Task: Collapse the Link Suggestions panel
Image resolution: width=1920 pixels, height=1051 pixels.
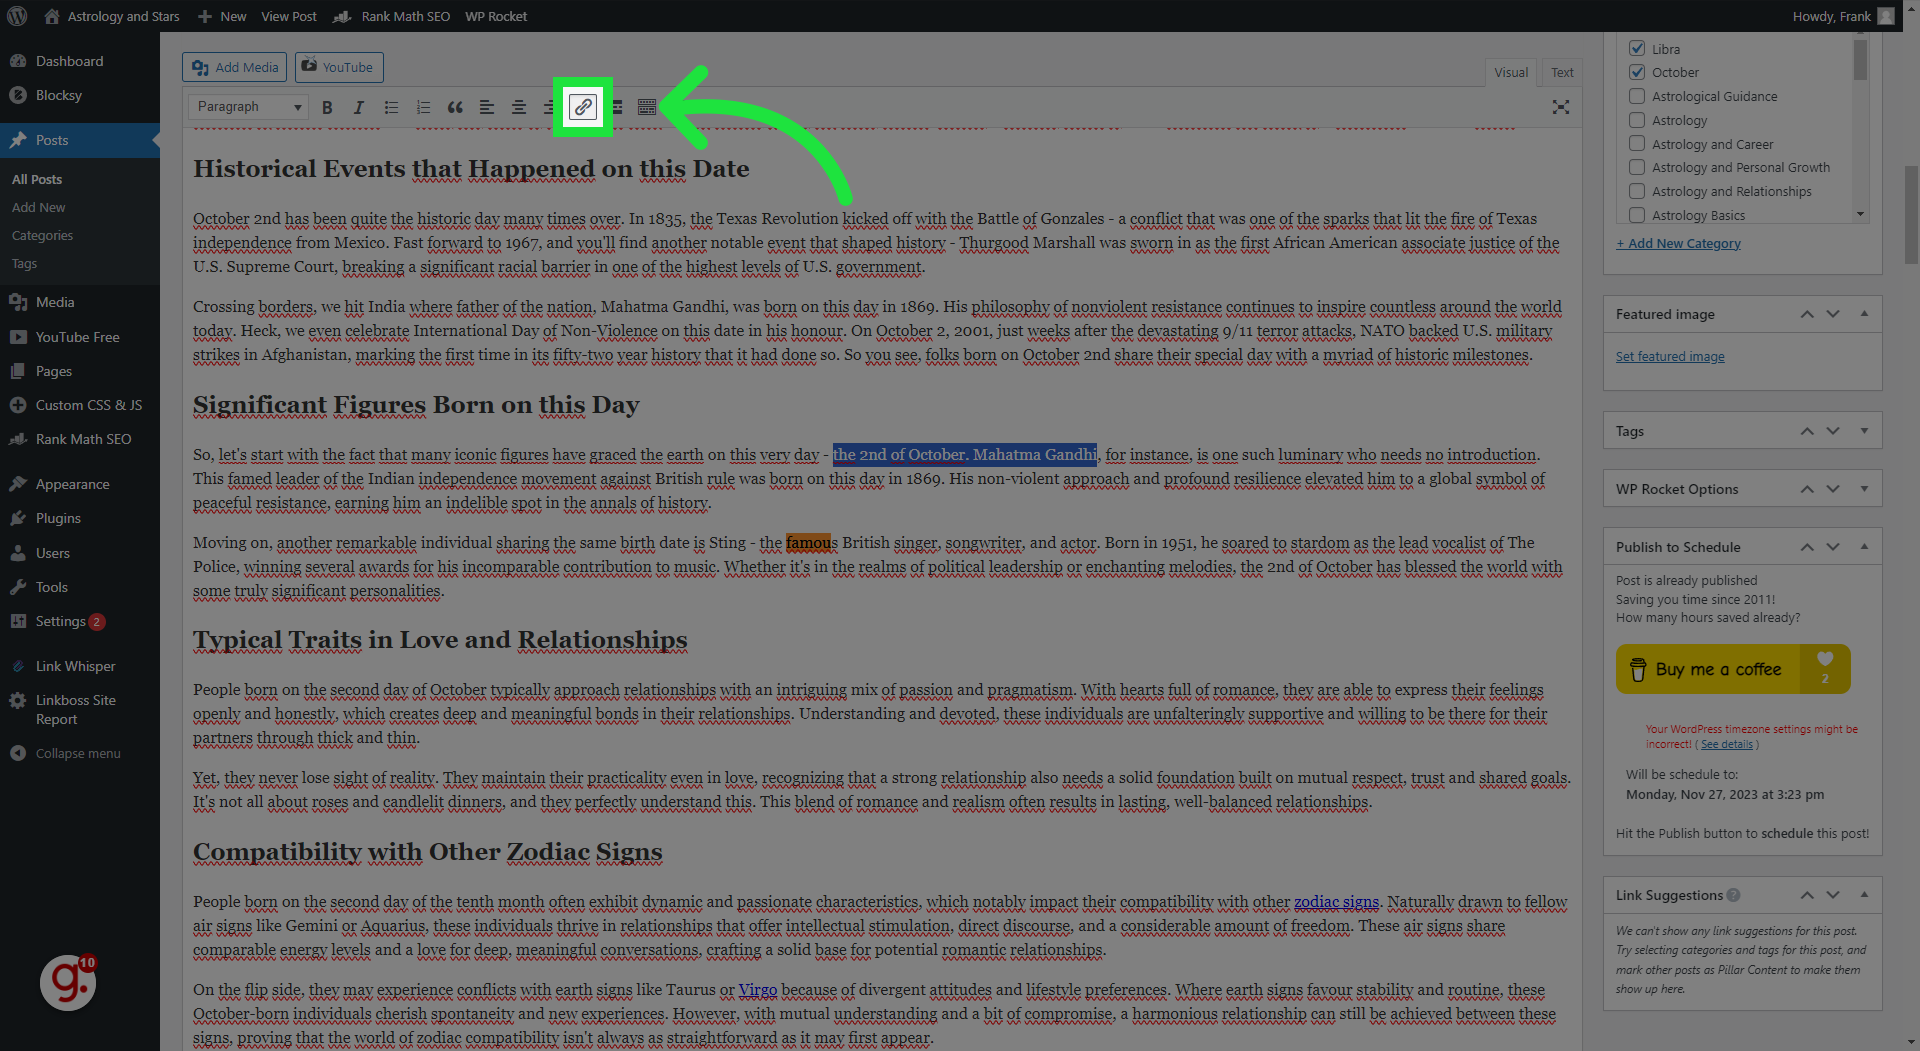Action: (x=1864, y=895)
